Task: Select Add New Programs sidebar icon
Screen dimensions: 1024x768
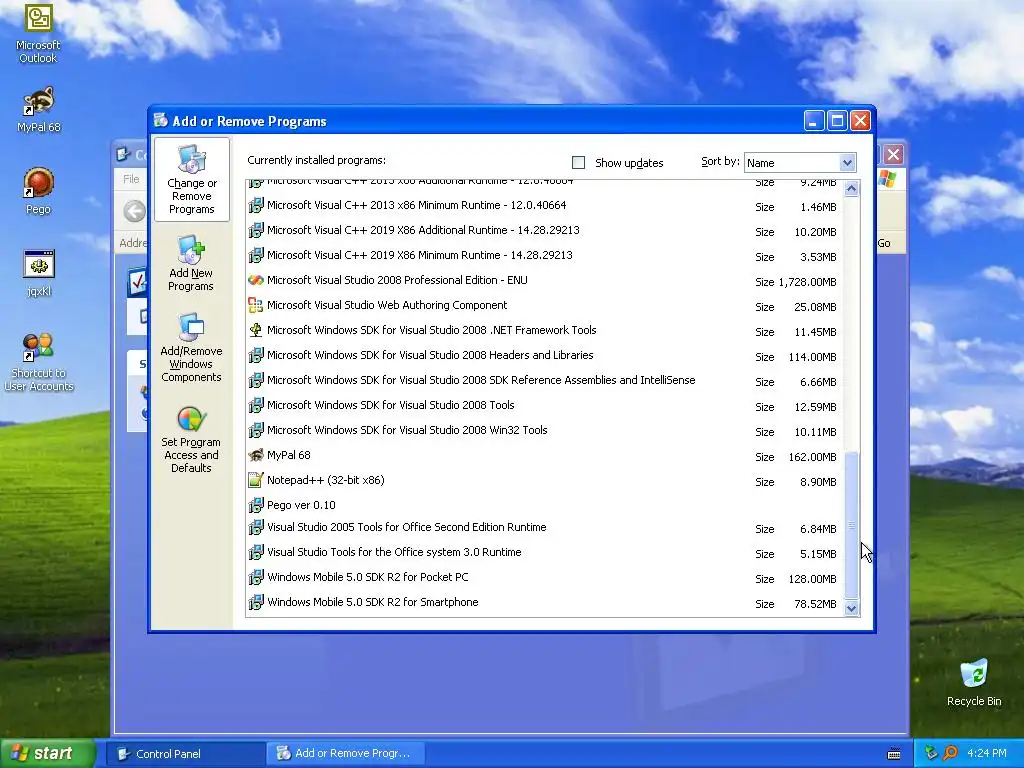Action: pyautogui.click(x=191, y=263)
